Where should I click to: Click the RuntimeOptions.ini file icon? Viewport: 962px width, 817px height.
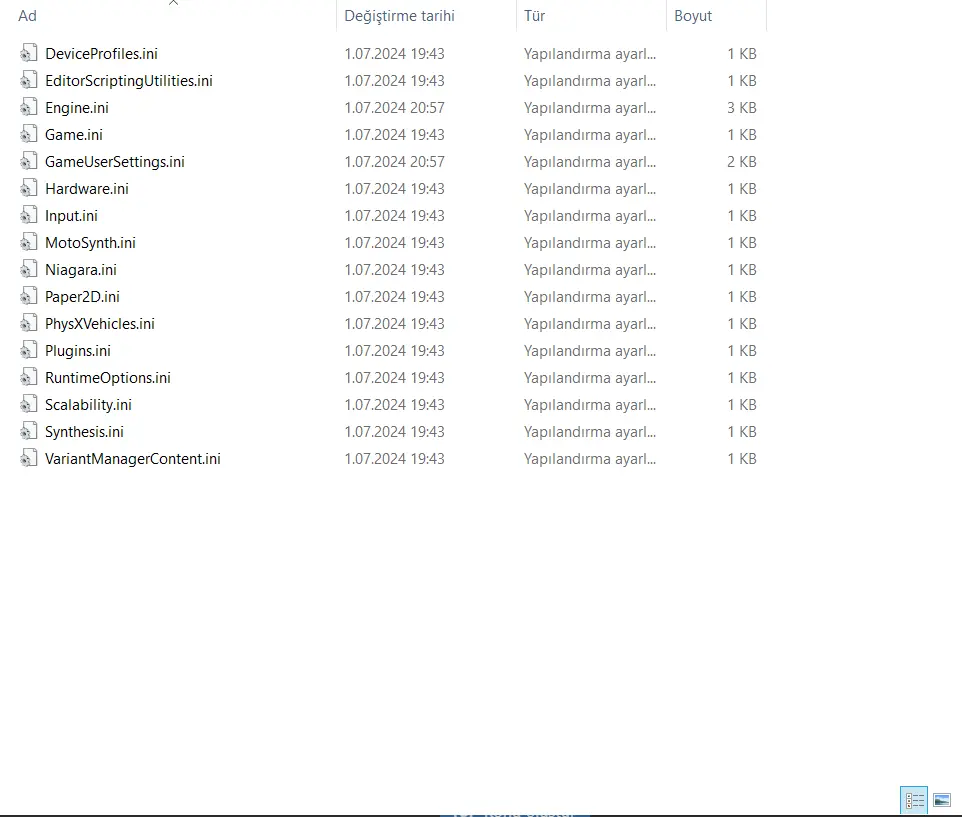28,377
